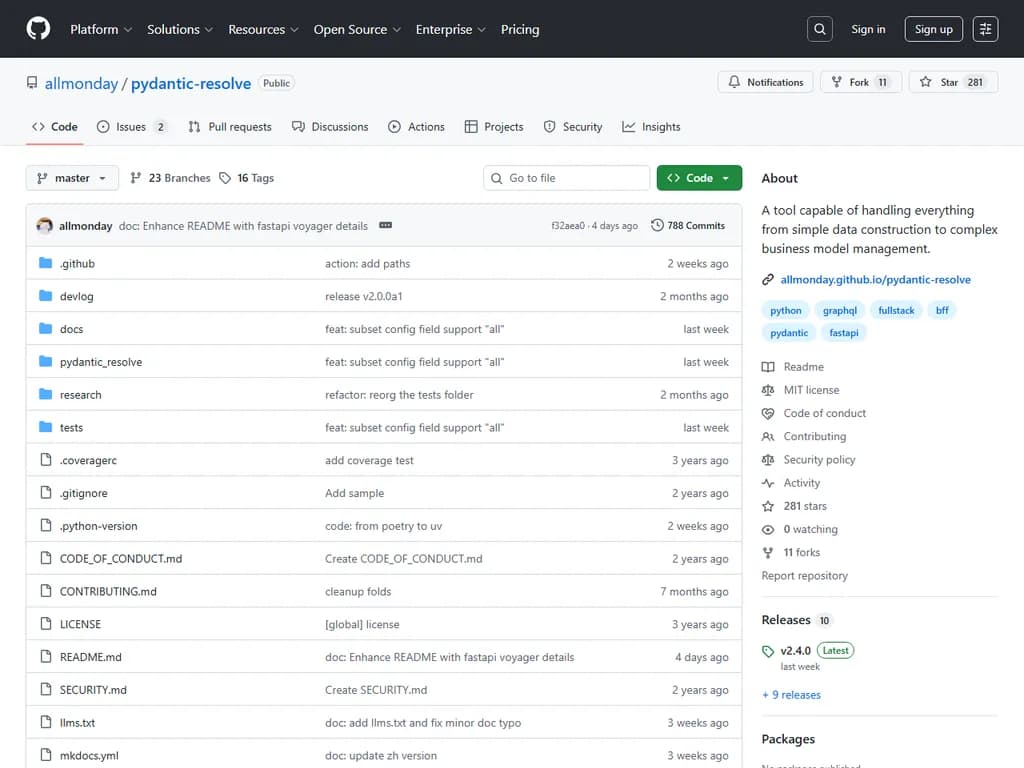Viewport: 1024px width, 768px height.
Task: Click the README.md file icon
Action: (46, 657)
